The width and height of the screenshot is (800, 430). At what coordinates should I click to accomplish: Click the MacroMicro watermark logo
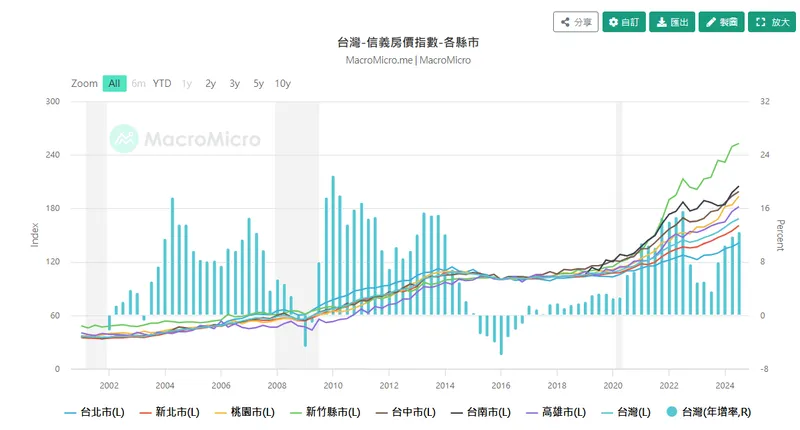(x=185, y=139)
